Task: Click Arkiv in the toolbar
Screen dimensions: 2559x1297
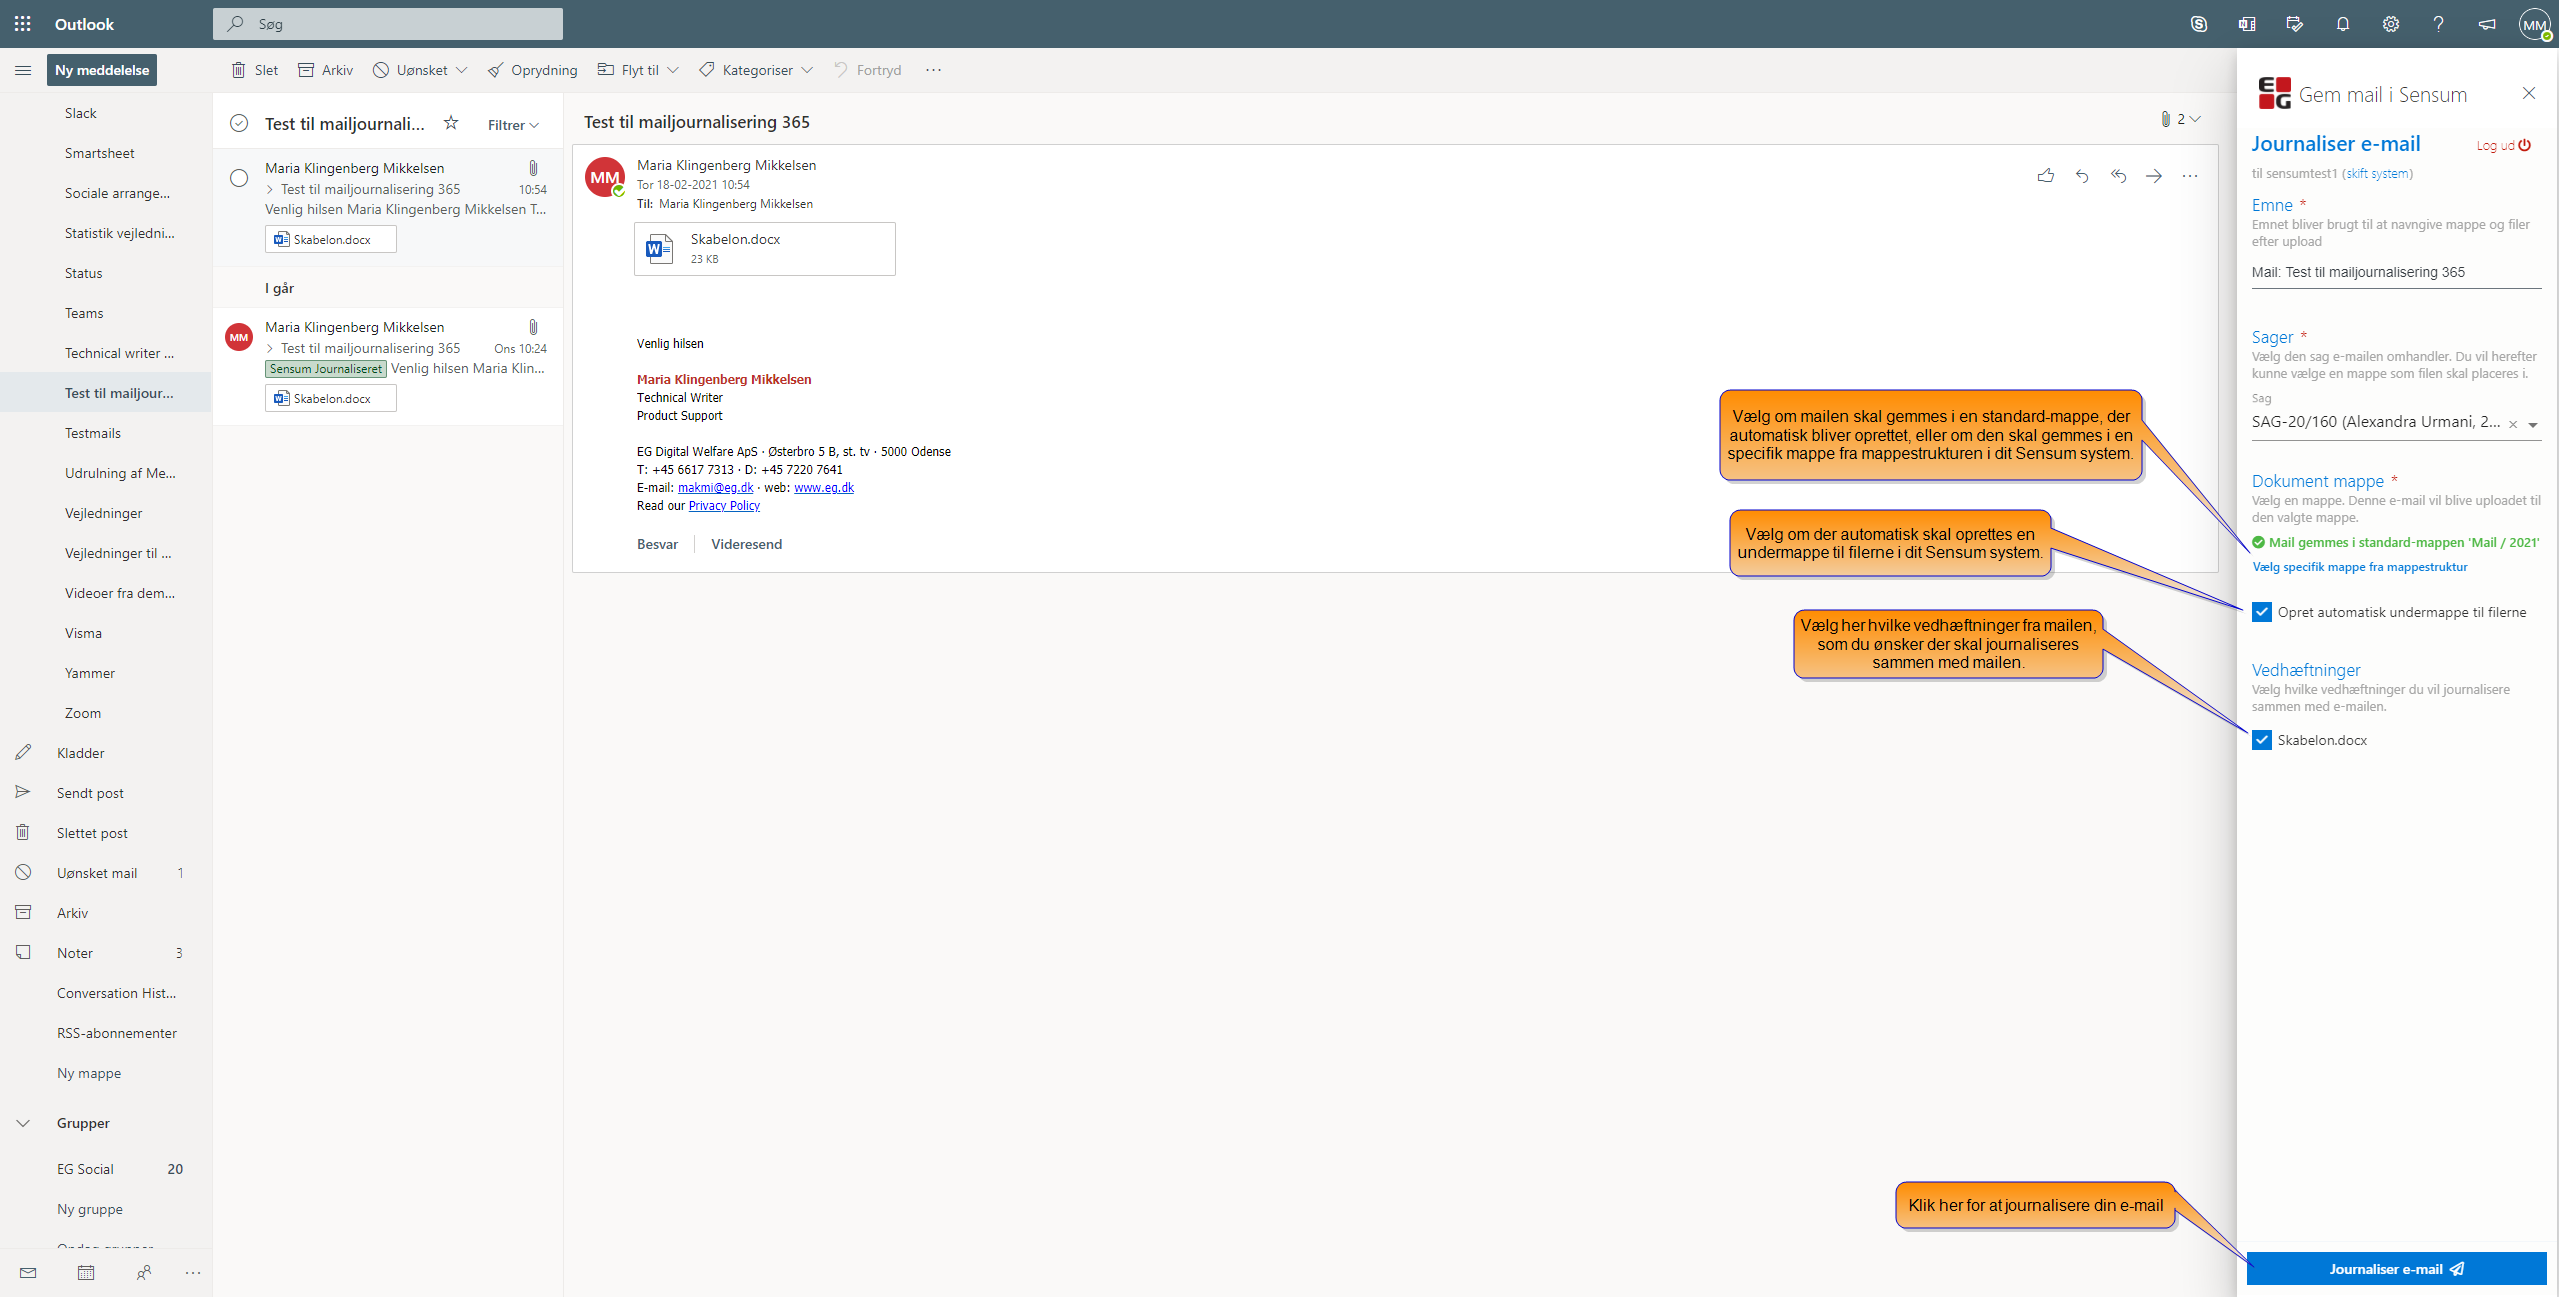Action: pos(326,70)
